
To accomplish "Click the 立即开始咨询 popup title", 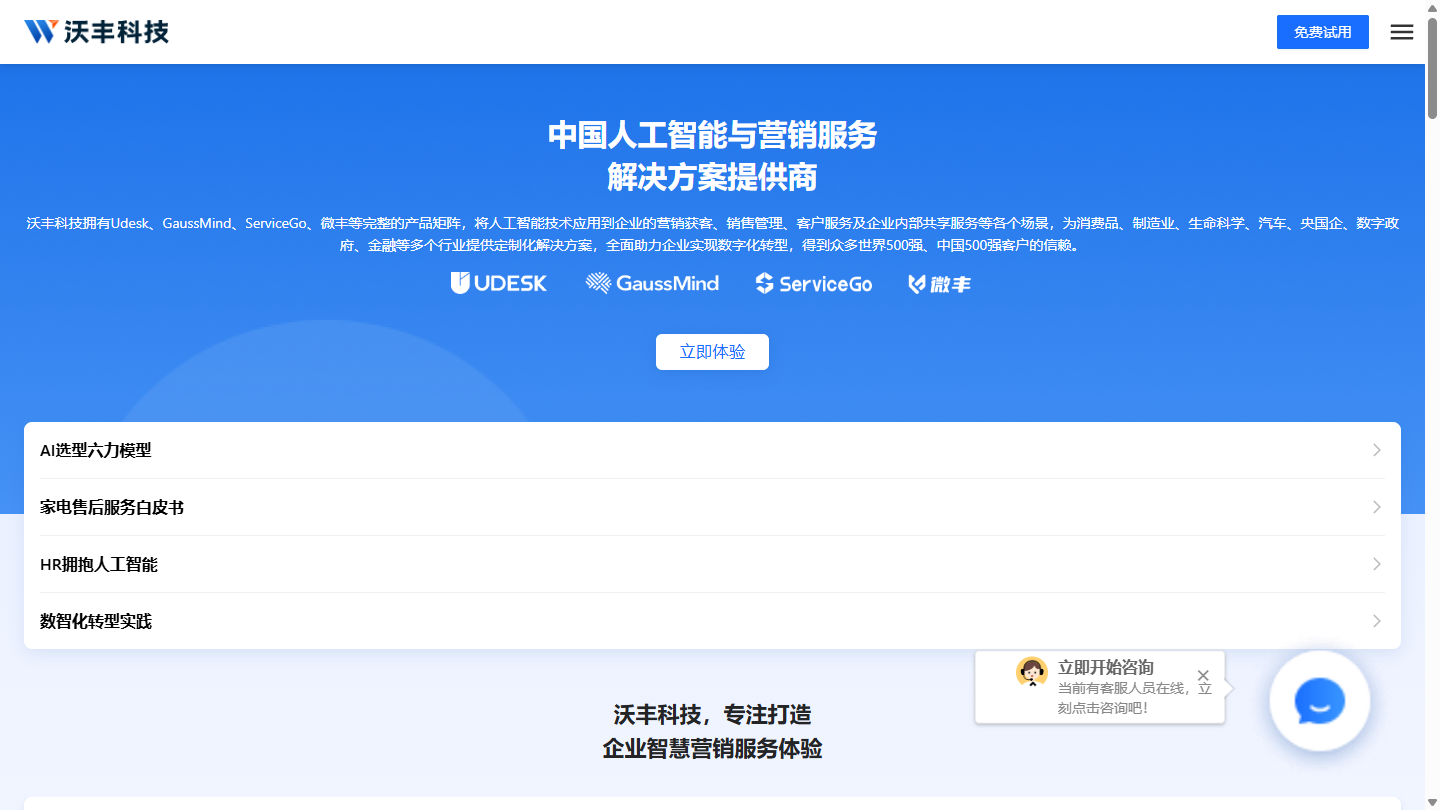I will pyautogui.click(x=1106, y=667).
